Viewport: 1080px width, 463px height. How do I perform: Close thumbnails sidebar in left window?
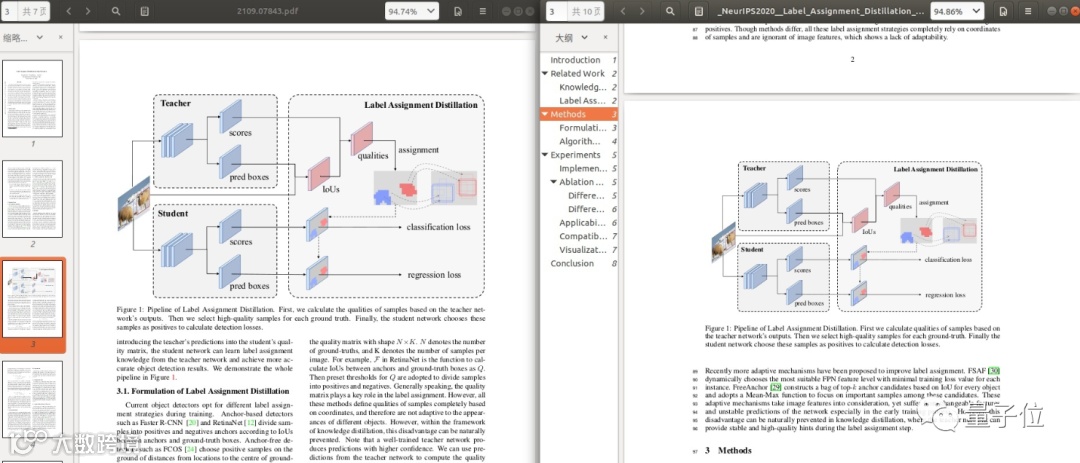tap(61, 37)
